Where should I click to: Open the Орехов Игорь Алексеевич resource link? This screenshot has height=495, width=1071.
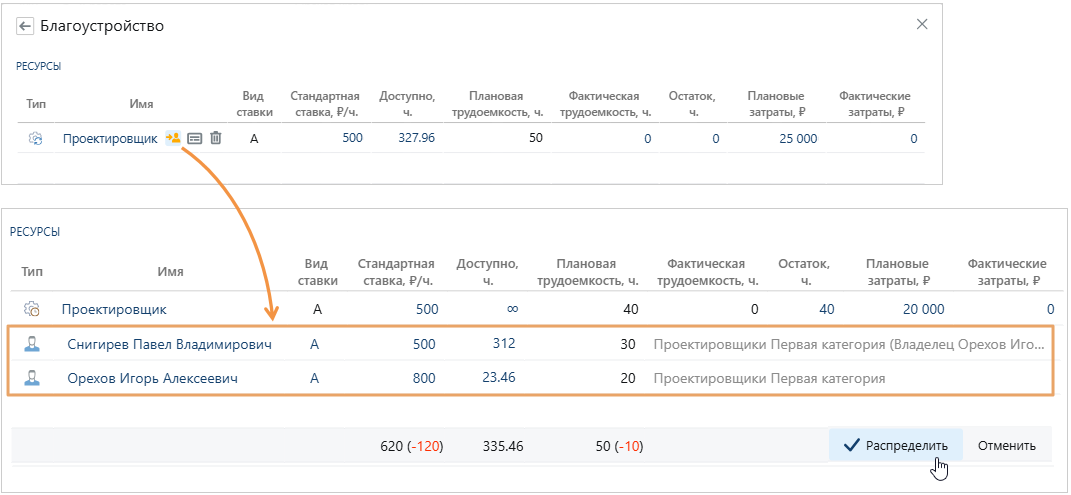(x=152, y=379)
